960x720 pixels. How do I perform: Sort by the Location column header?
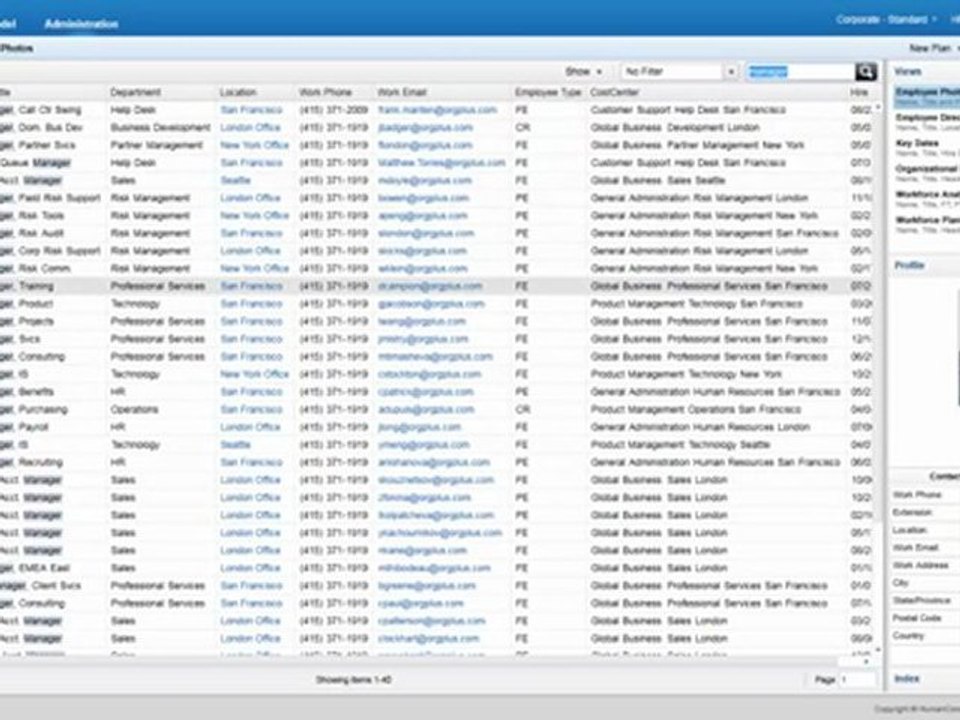[x=238, y=92]
